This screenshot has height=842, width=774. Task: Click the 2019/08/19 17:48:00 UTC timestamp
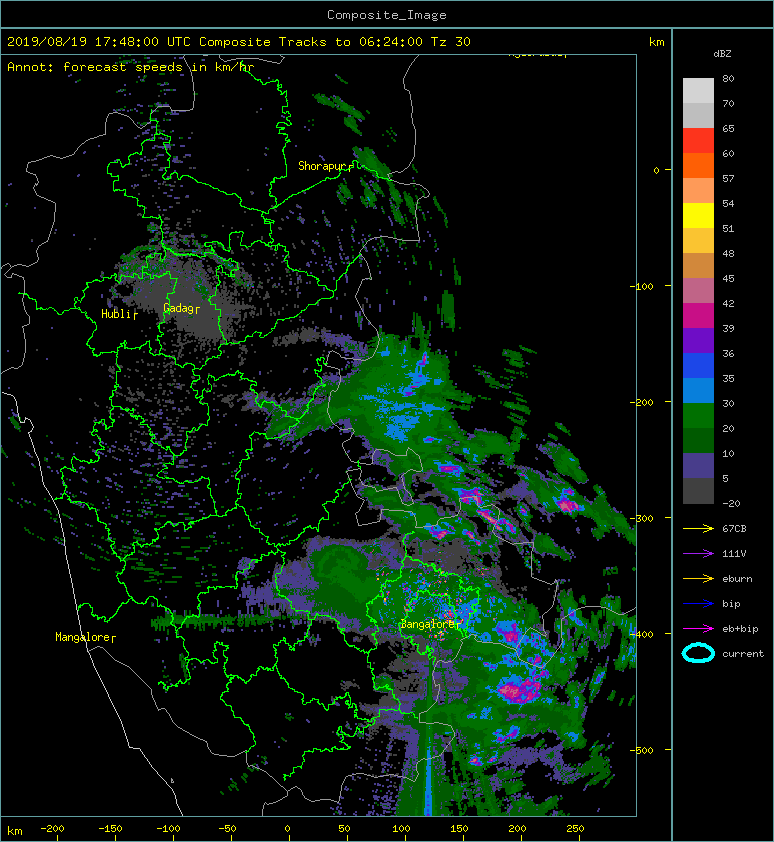[x=98, y=41]
